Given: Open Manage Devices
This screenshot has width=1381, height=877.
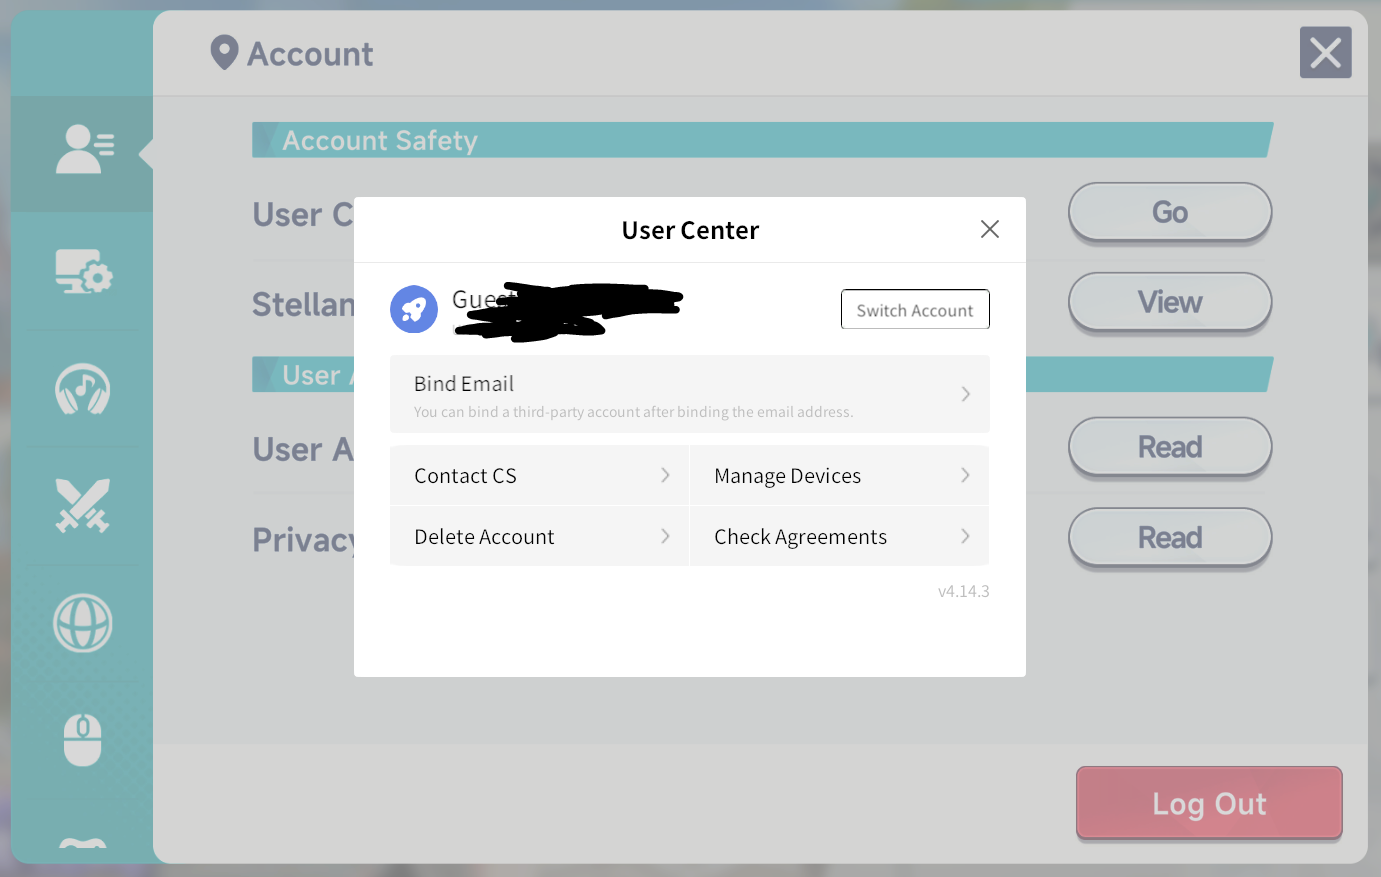Looking at the screenshot, I should point(840,476).
